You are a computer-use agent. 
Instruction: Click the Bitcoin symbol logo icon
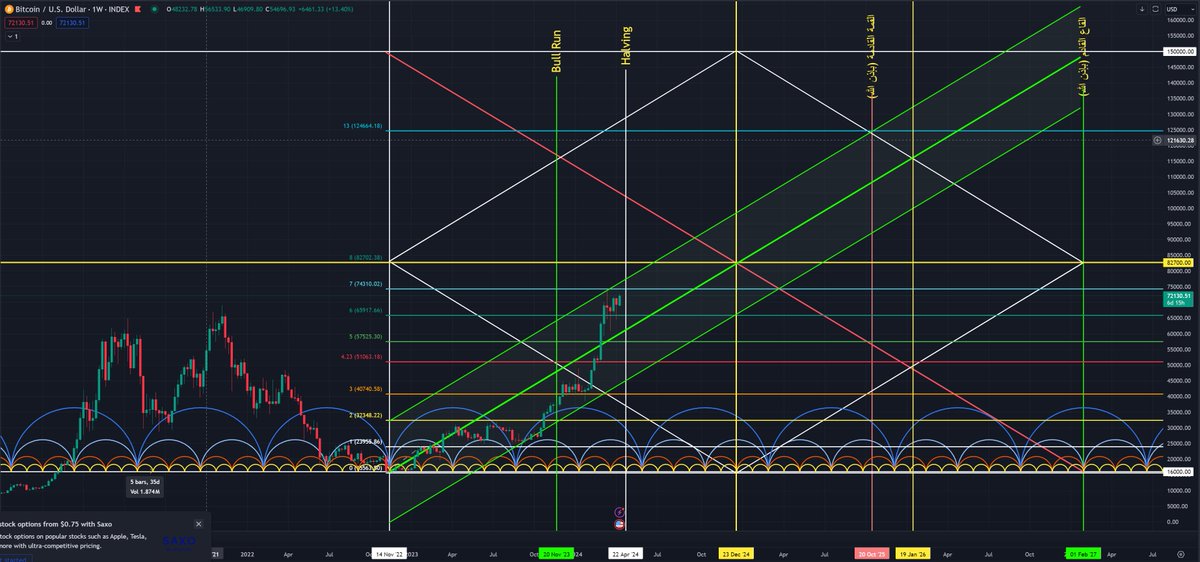pos(7,8)
